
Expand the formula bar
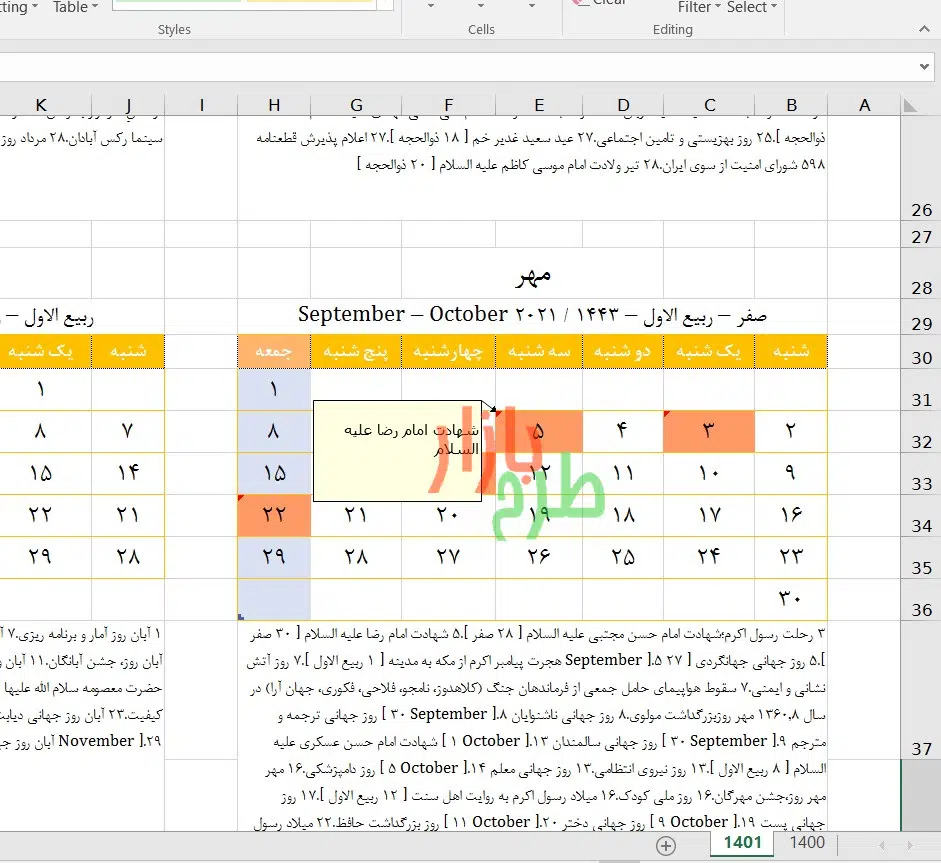pyautogui.click(x=924, y=66)
